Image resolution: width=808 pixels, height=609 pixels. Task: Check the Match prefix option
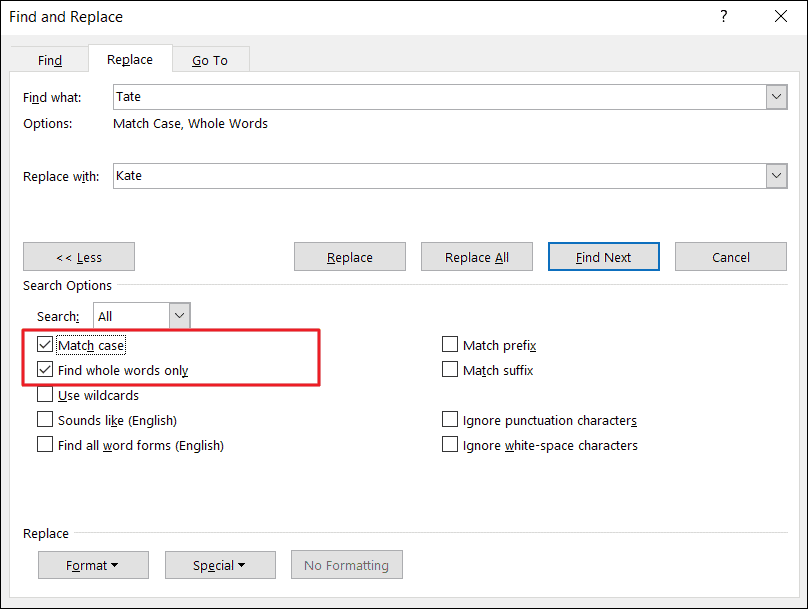tap(450, 344)
